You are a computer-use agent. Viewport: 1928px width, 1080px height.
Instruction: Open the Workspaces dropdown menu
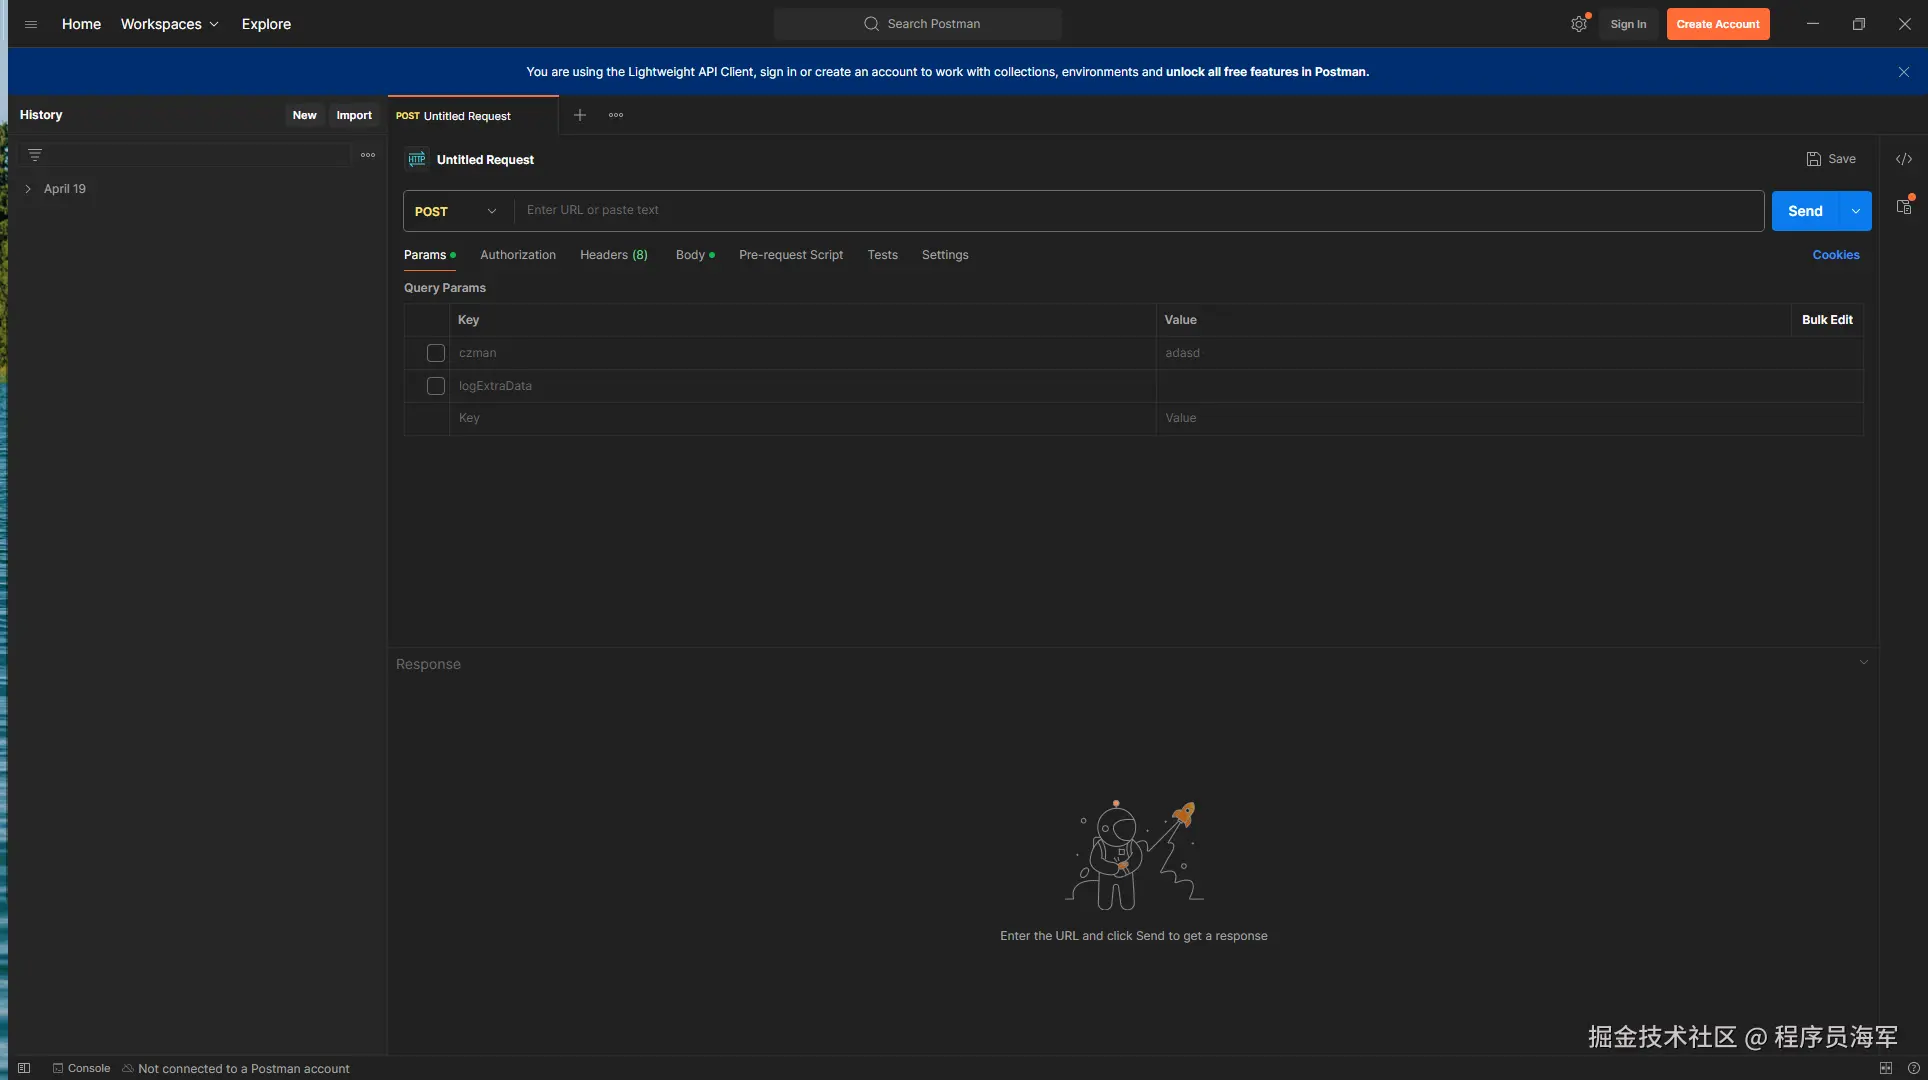coord(169,24)
